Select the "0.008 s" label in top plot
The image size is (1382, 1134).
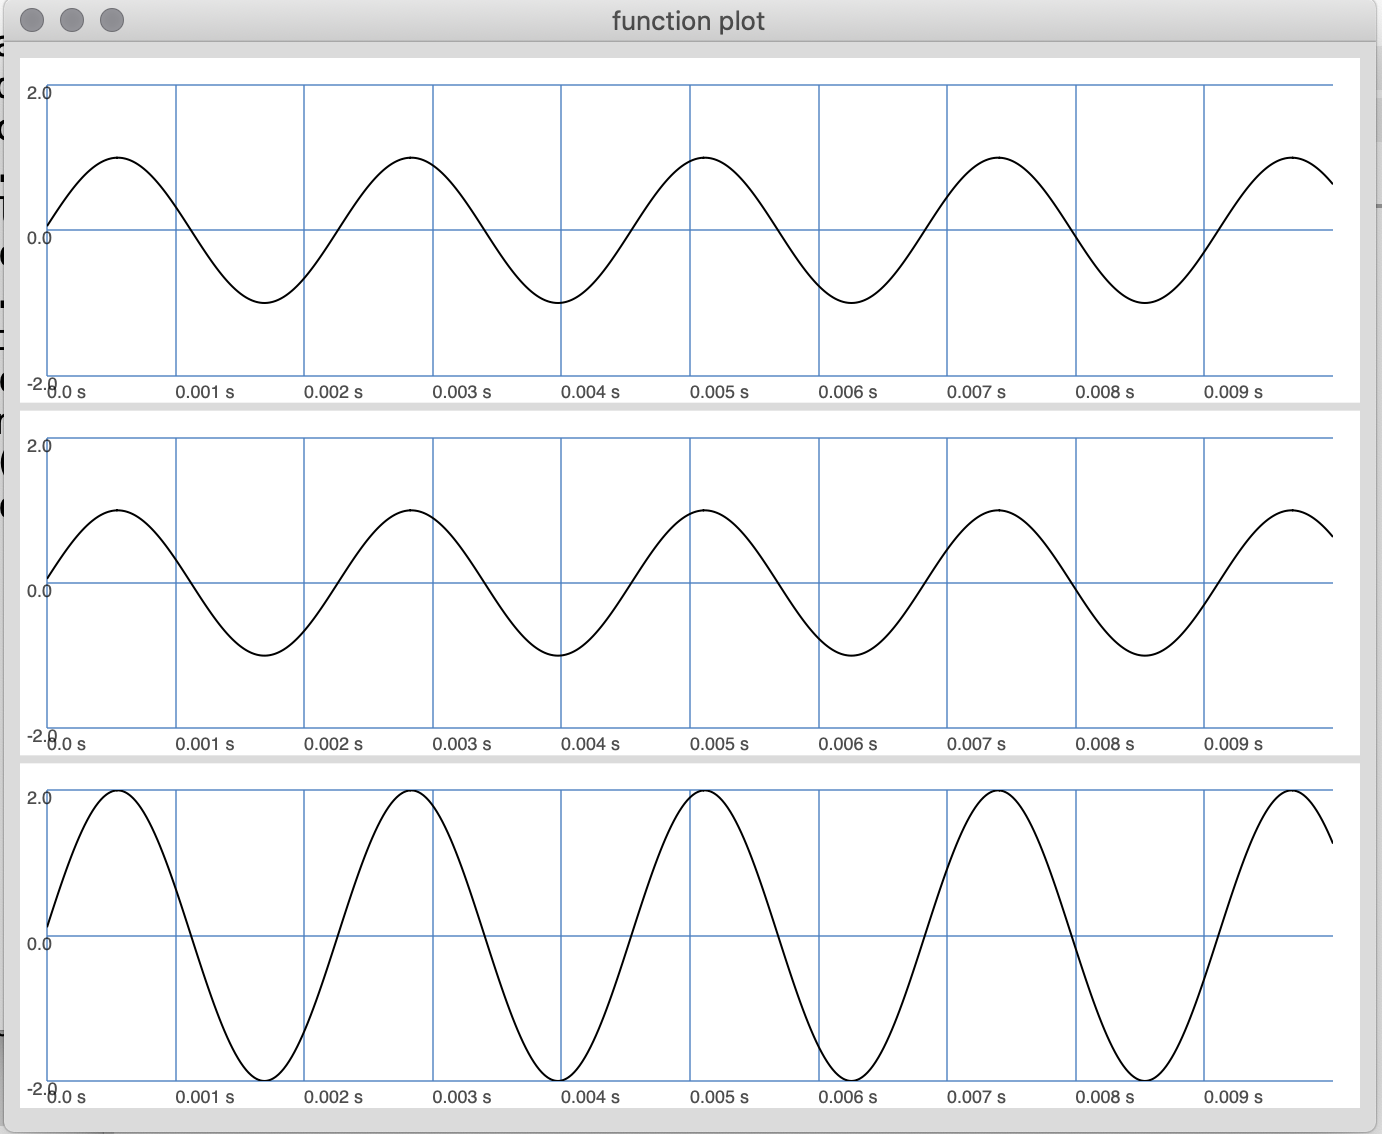(1105, 392)
